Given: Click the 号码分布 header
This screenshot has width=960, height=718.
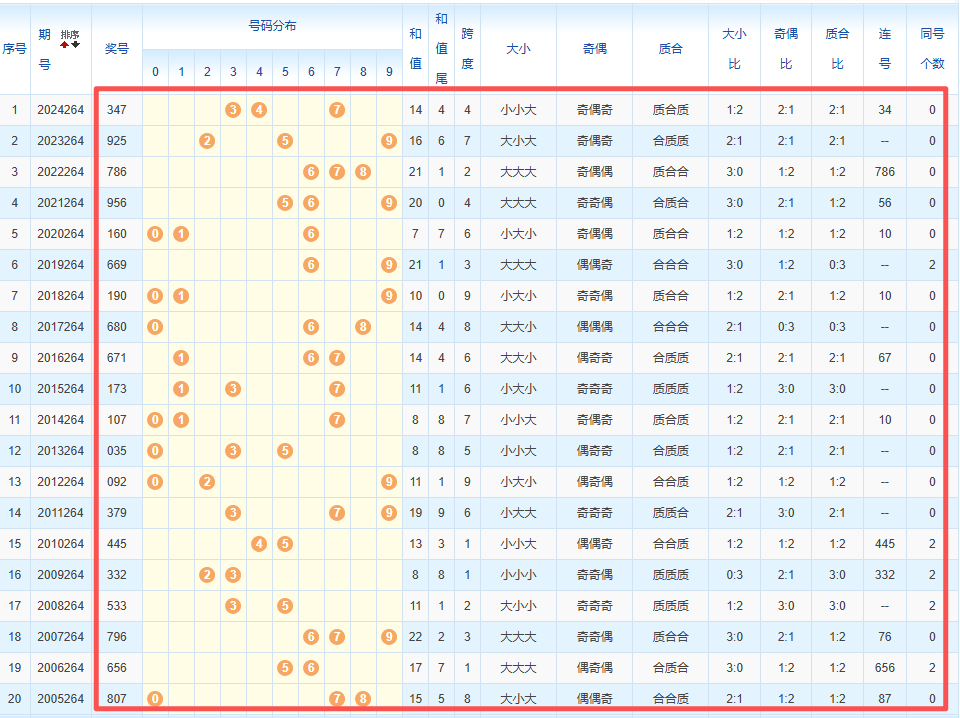Looking at the screenshot, I should pos(272,26).
